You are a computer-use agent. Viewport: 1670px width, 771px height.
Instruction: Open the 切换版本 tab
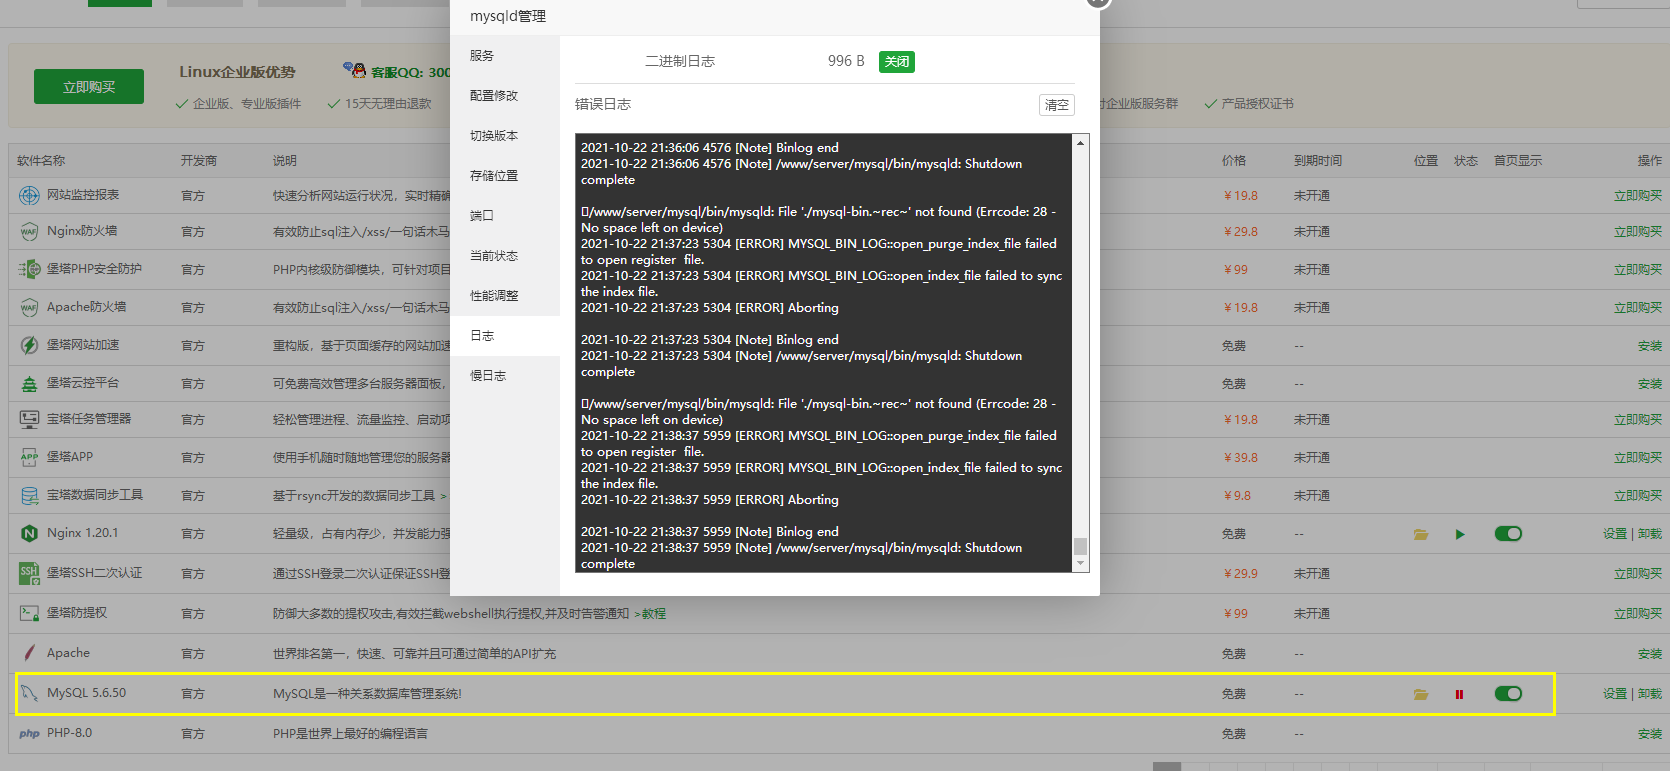505,136
